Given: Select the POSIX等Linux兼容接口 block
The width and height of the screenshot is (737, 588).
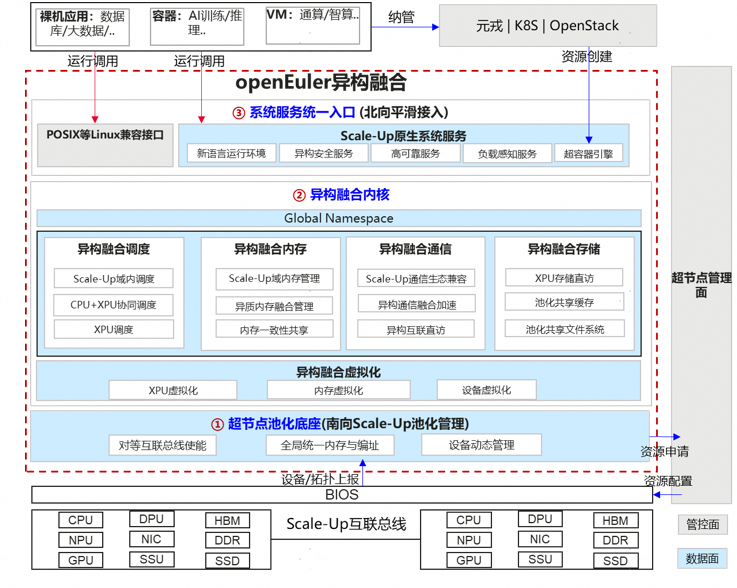Looking at the screenshot, I should [x=104, y=134].
